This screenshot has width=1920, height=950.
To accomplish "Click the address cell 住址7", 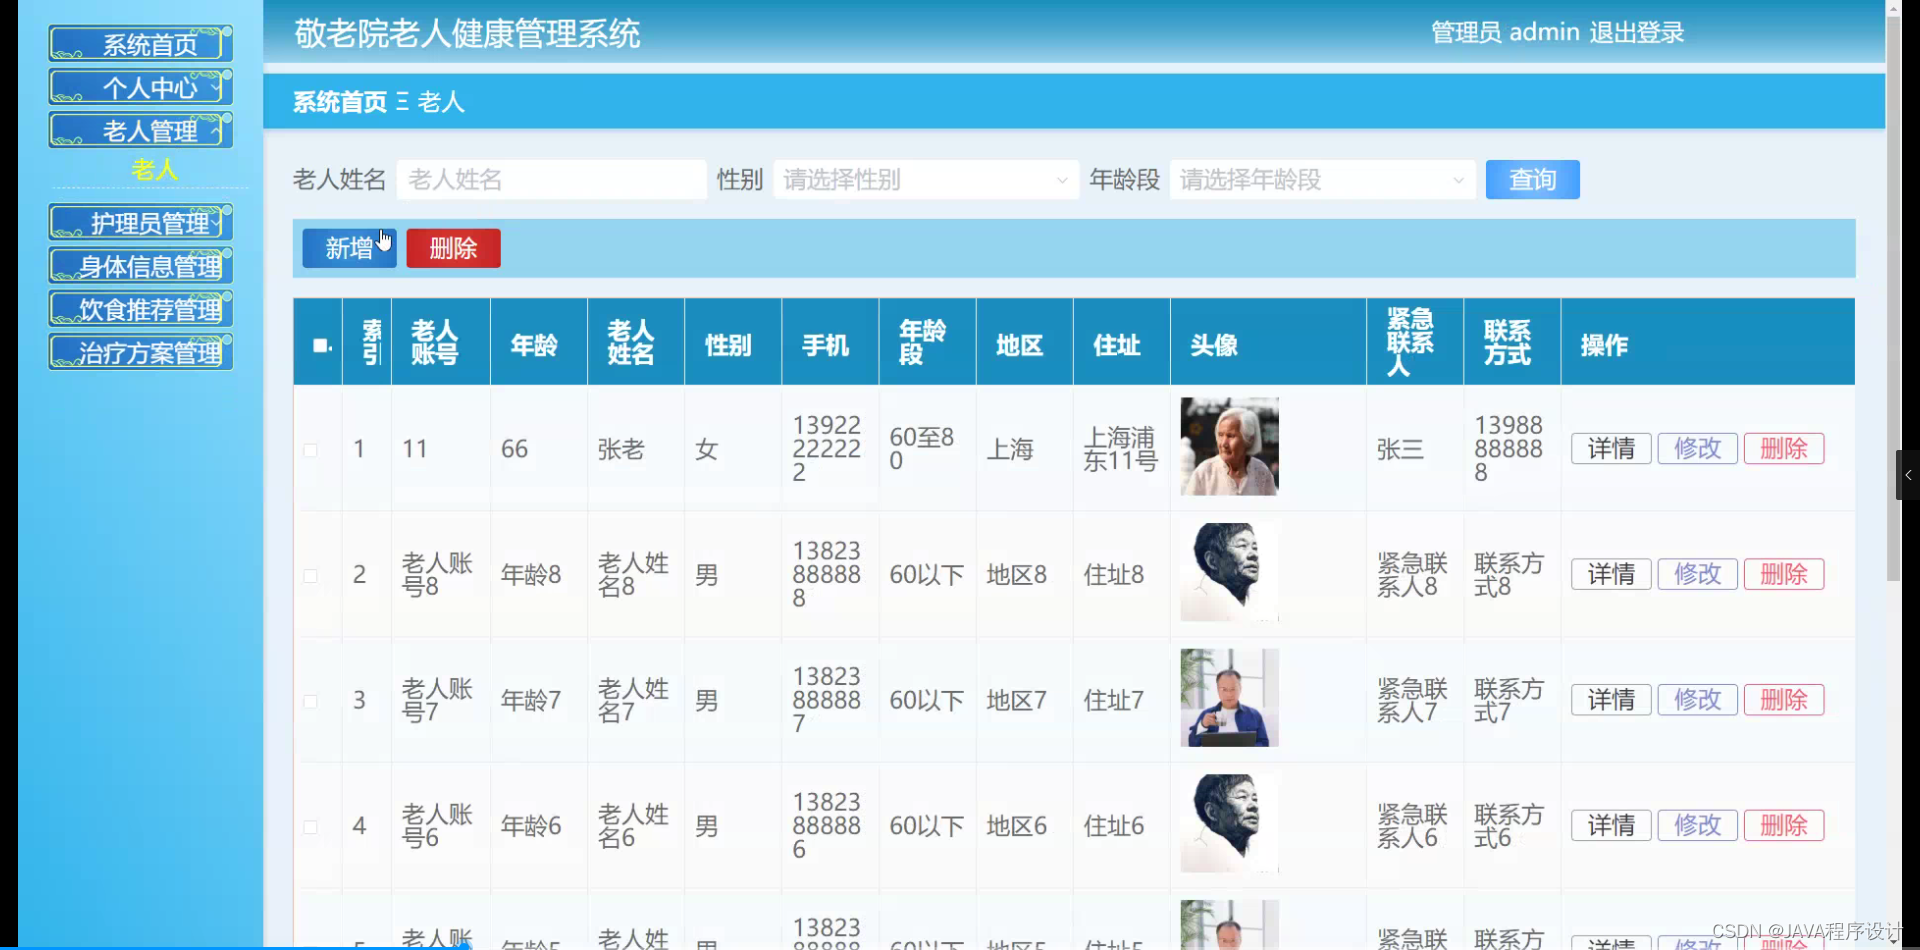I will point(1114,701).
